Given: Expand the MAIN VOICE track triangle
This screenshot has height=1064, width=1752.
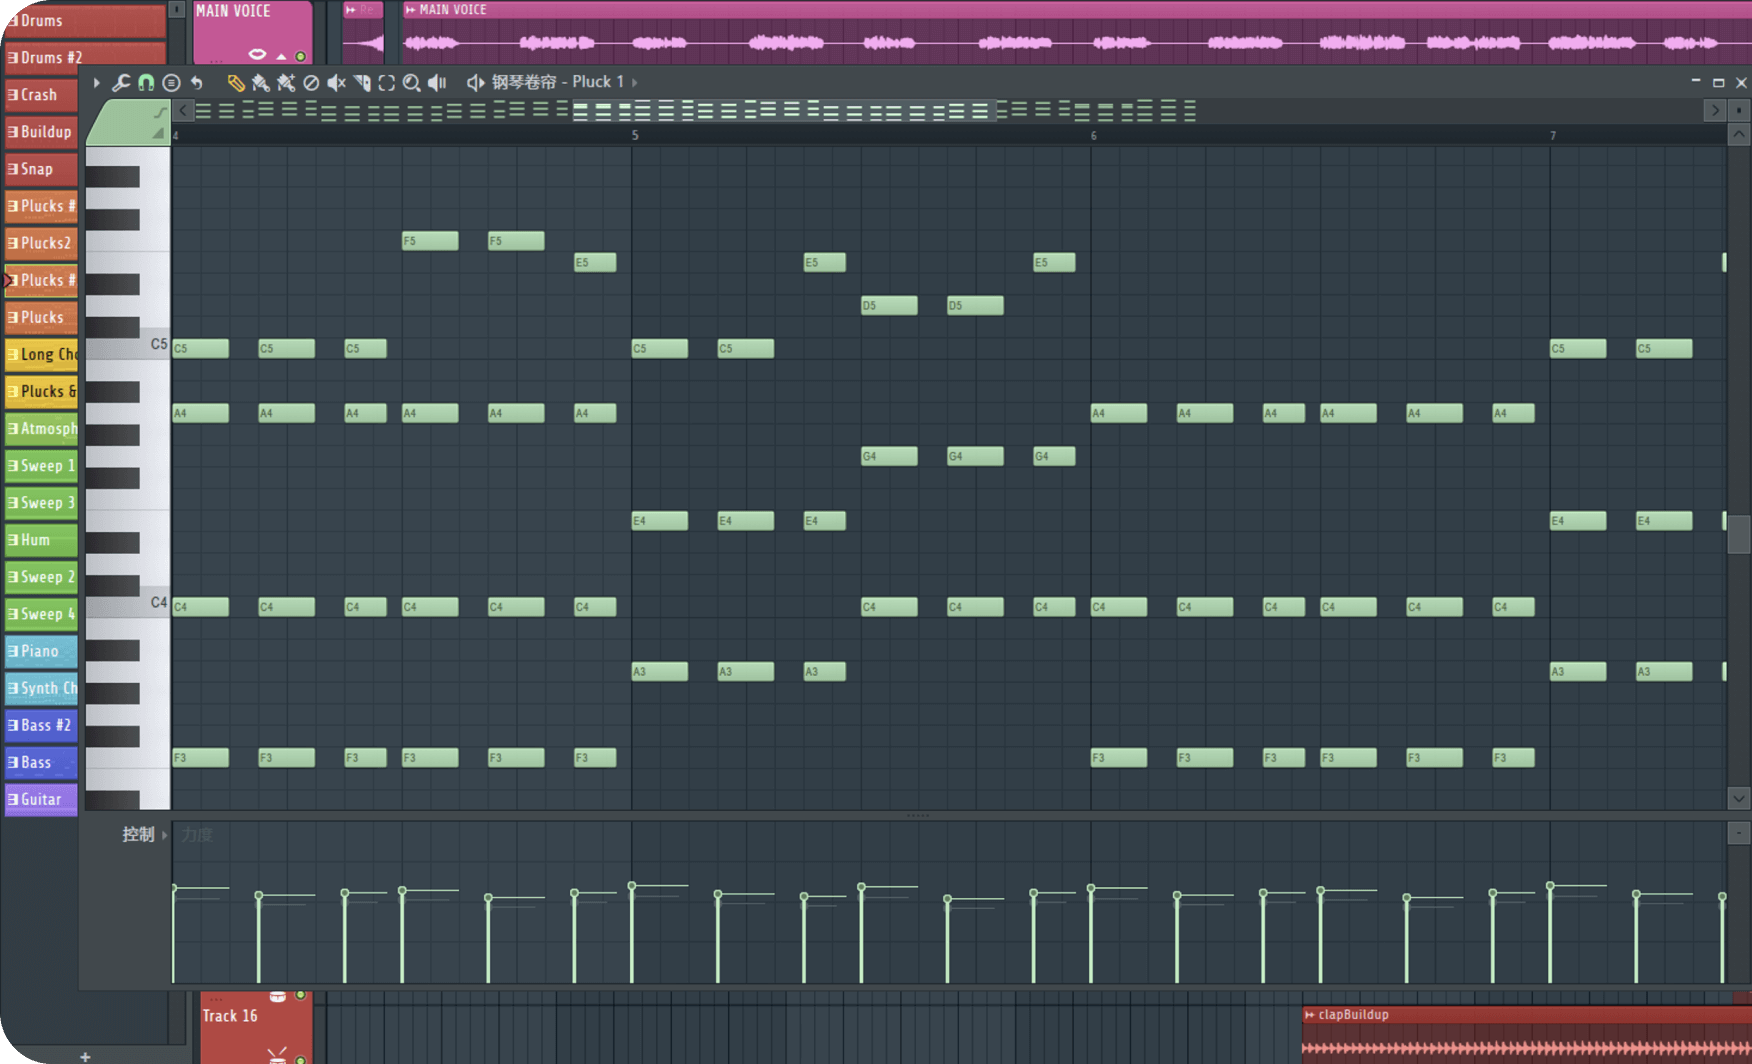Looking at the screenshot, I should tap(281, 56).
